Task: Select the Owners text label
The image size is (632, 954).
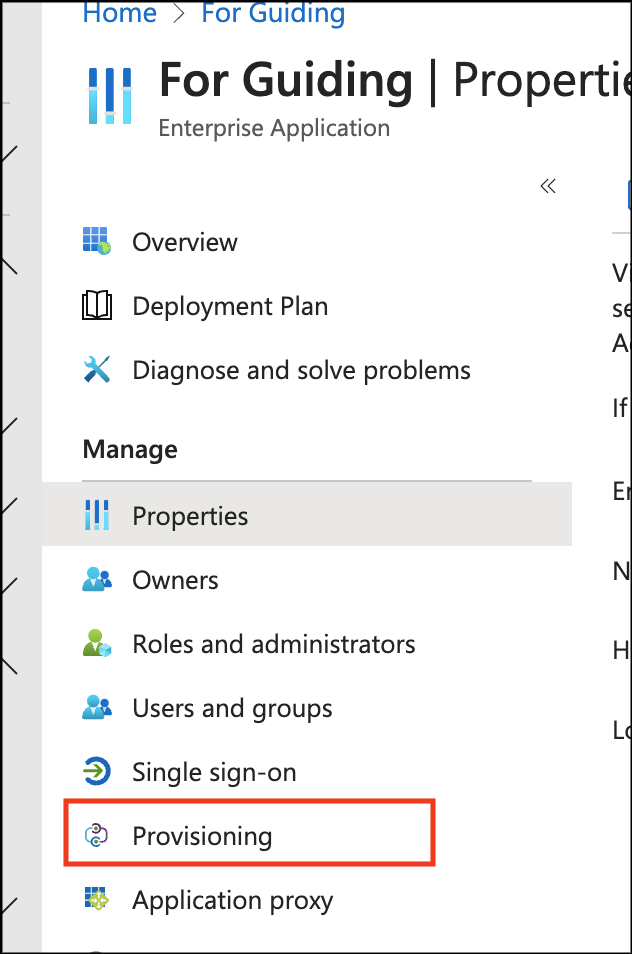Action: [175, 580]
